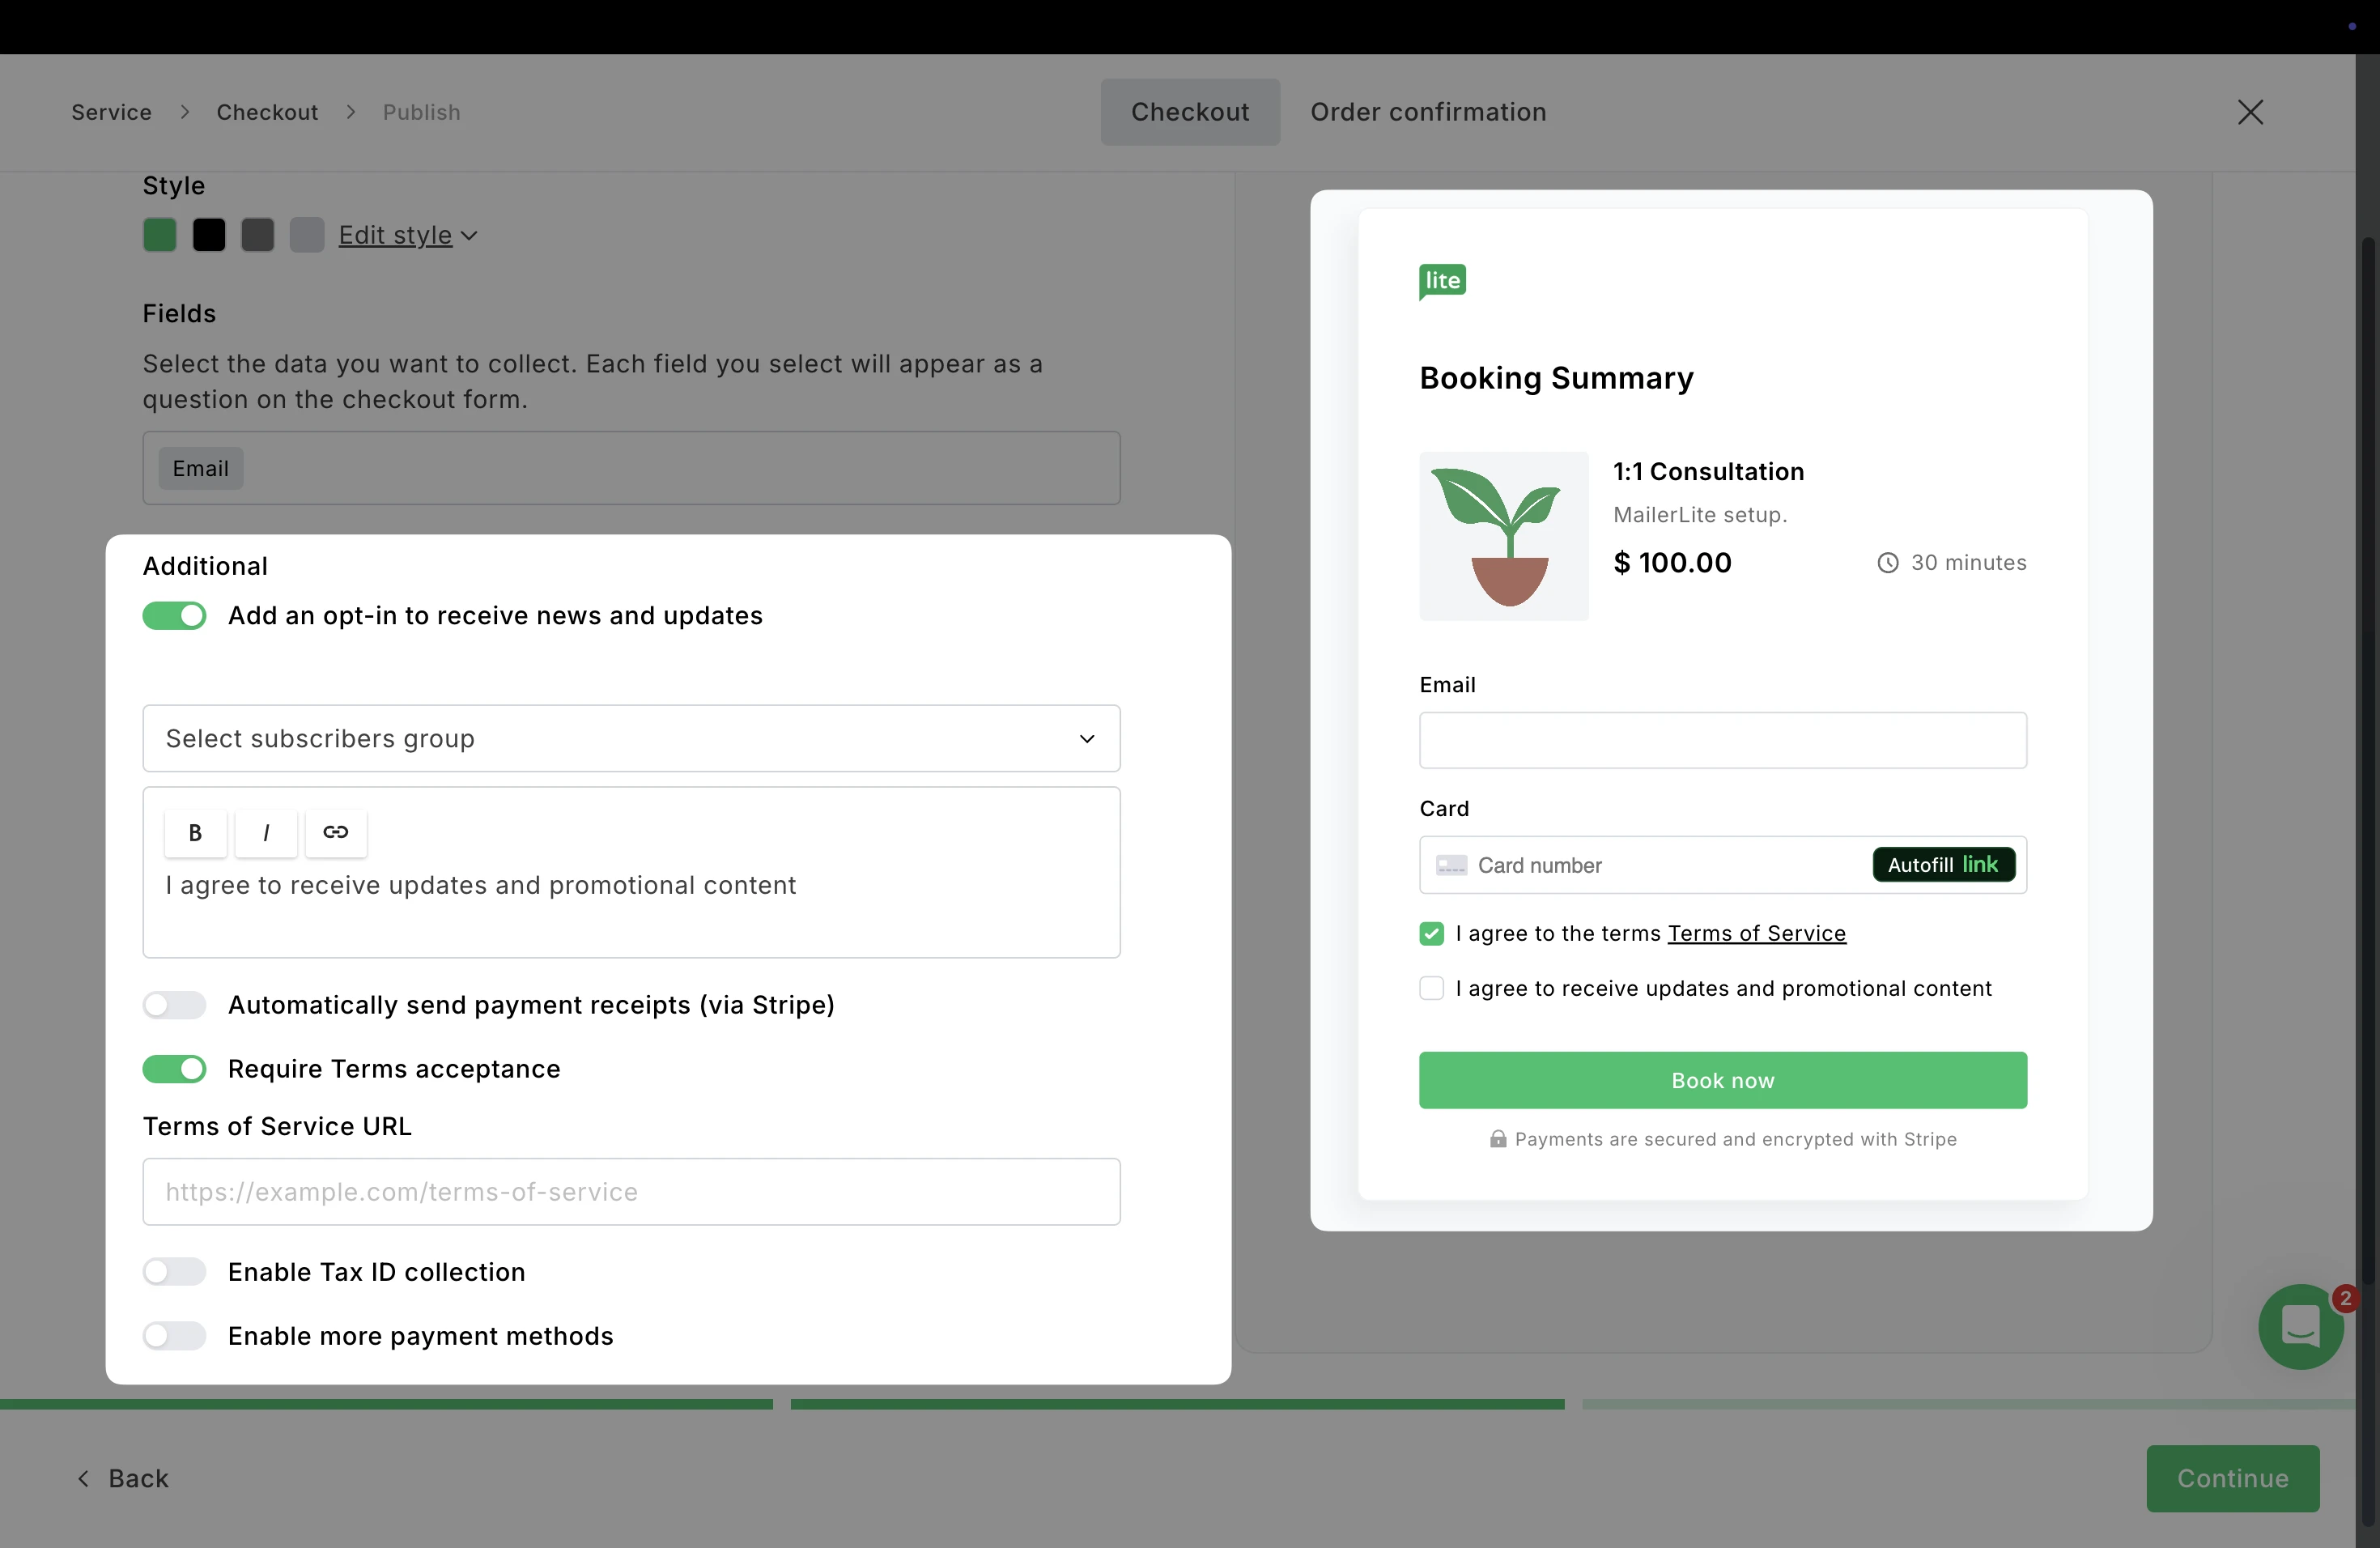
Task: Expand the Edit style chevron
Action: click(x=469, y=236)
